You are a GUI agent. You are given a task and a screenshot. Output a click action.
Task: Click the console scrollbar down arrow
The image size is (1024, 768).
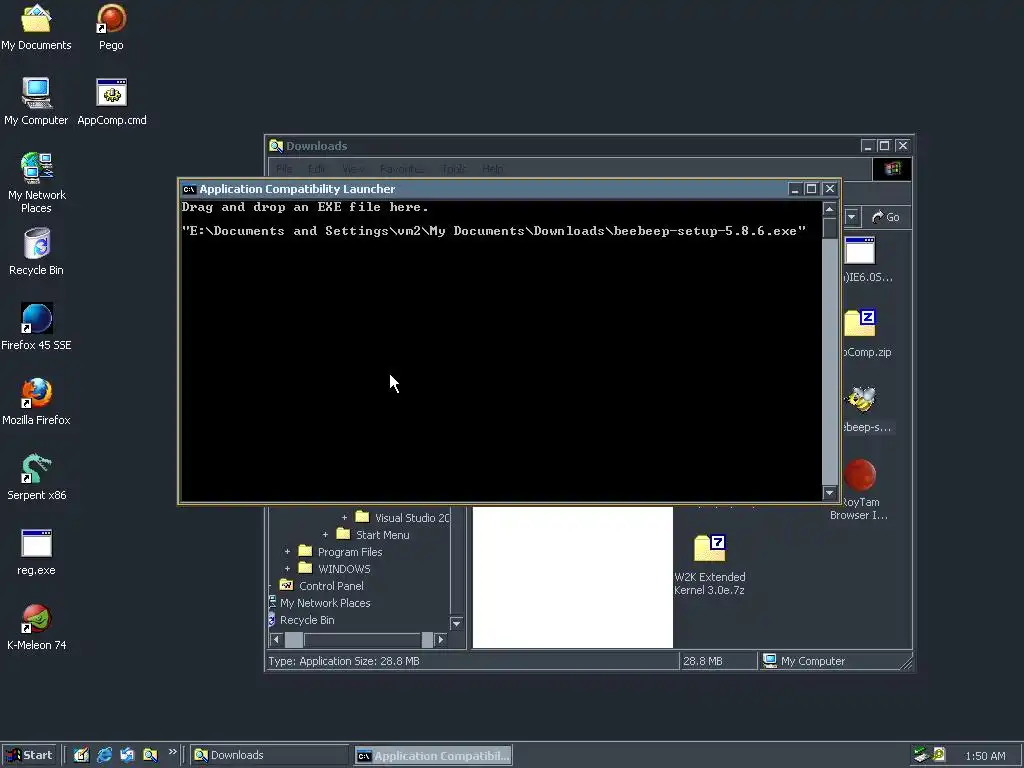[829, 492]
